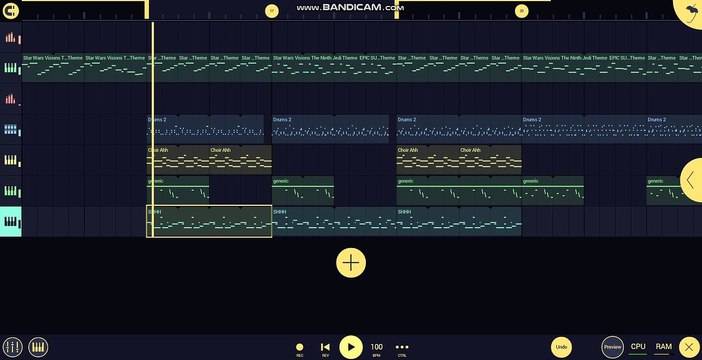Select the yellow-outlined SHHH clip
This screenshot has width=702, height=360.
point(209,221)
